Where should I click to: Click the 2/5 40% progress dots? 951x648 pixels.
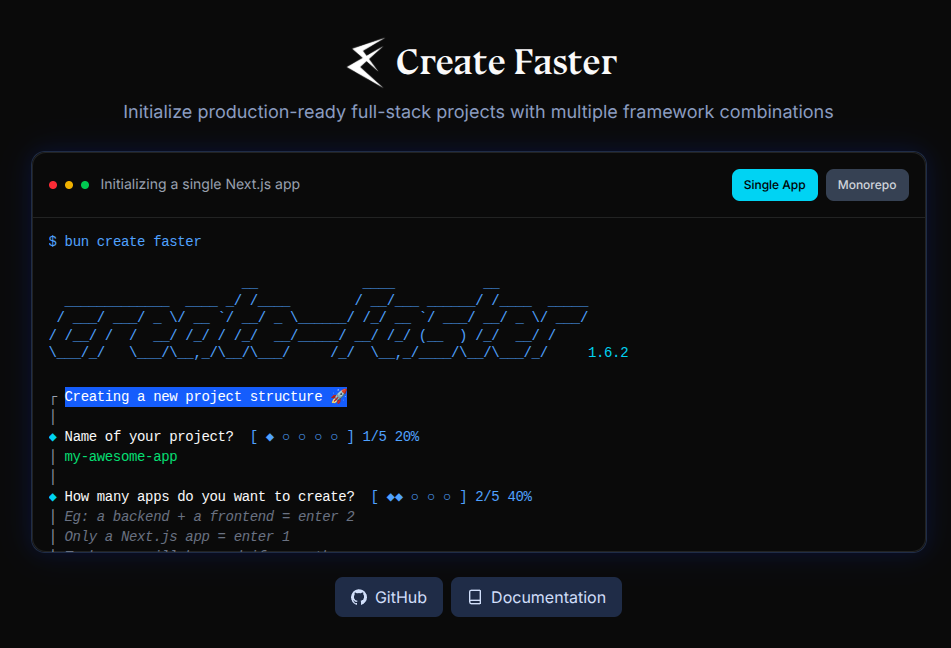click(x=450, y=496)
